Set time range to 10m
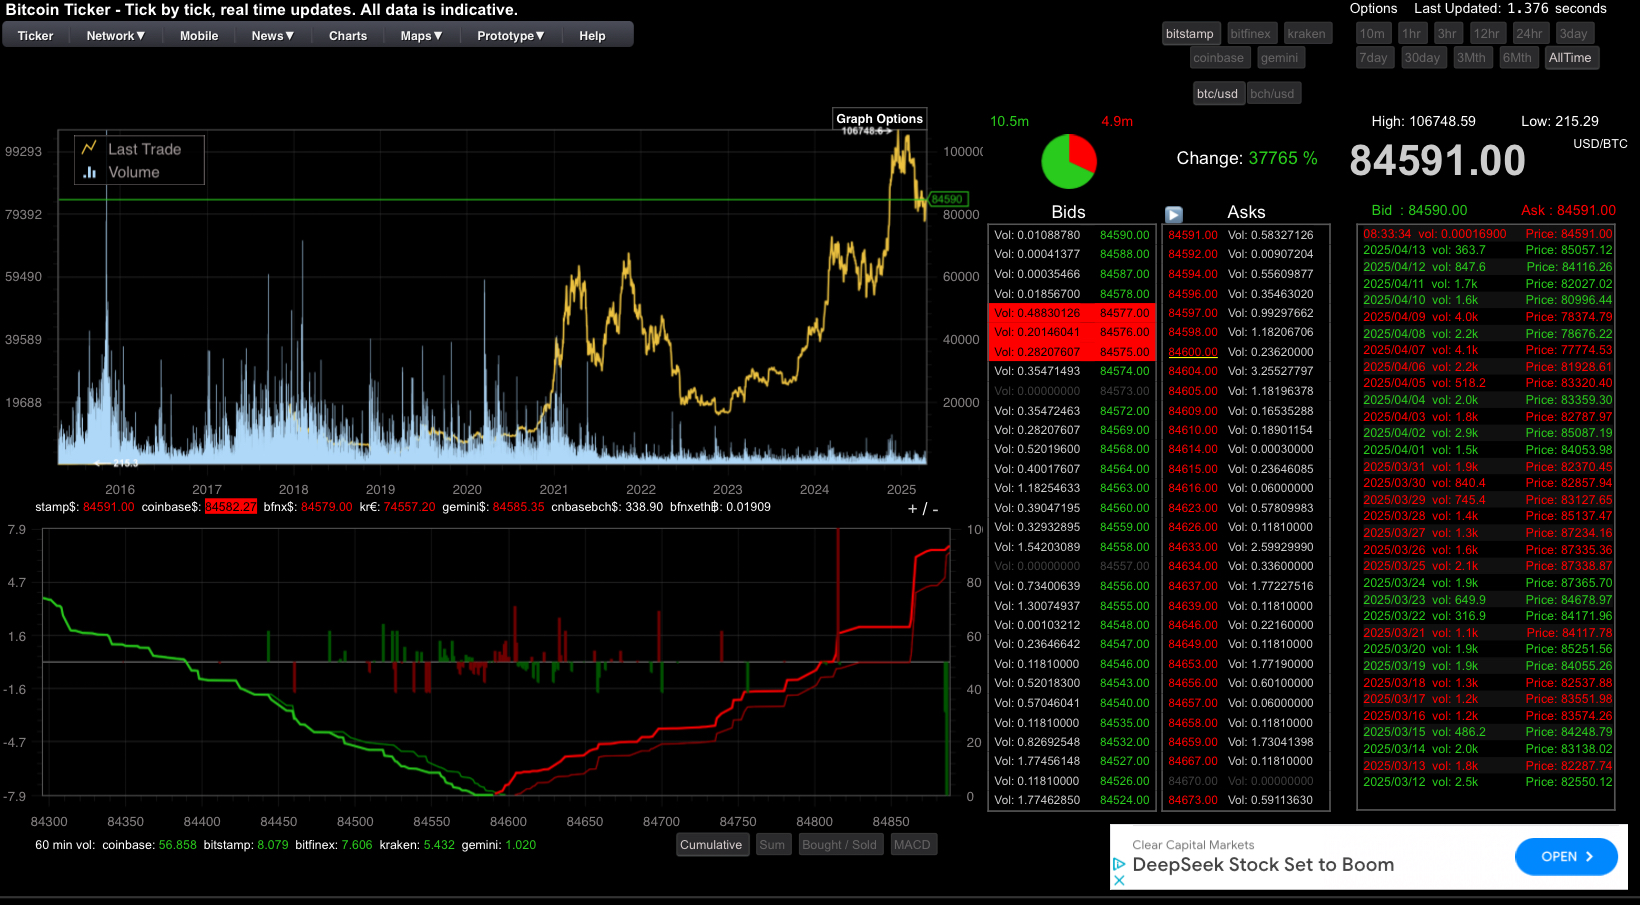 pyautogui.click(x=1373, y=34)
